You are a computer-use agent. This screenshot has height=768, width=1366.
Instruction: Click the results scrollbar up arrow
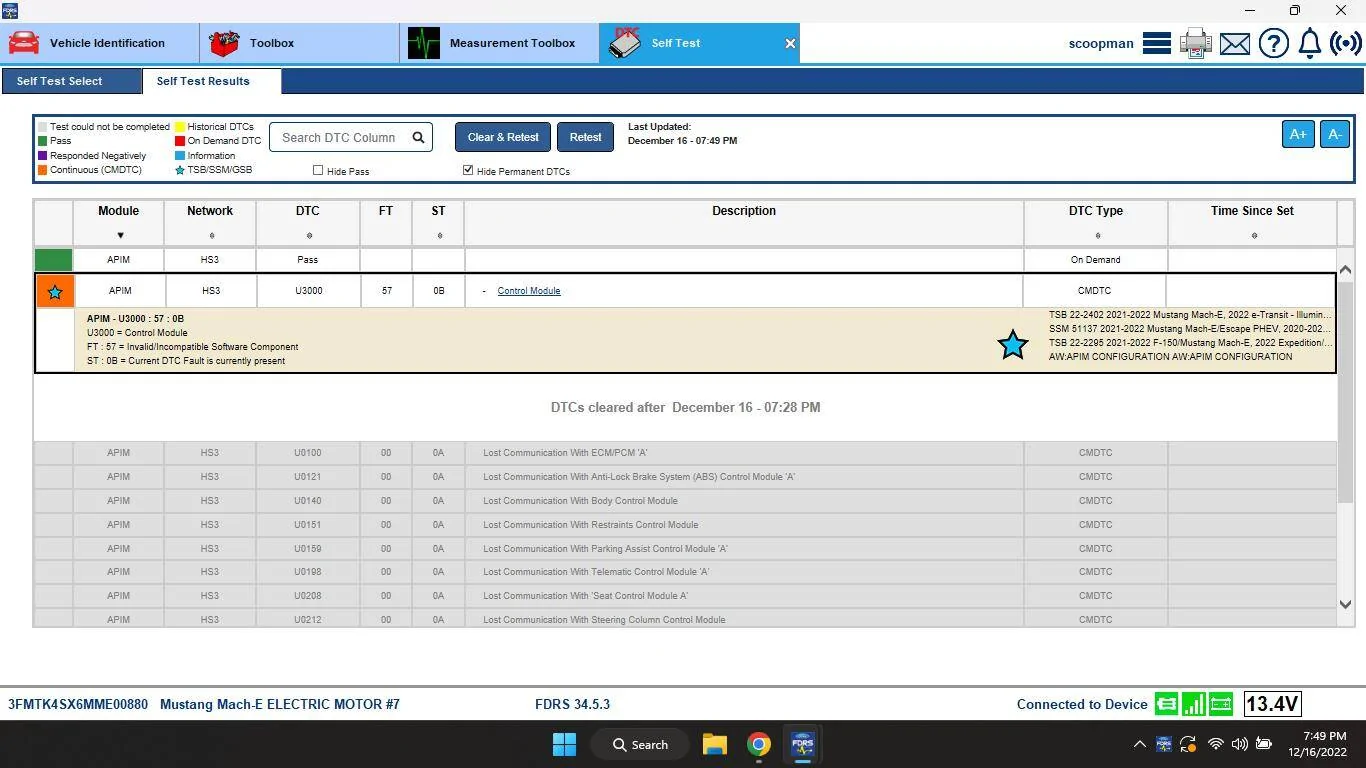1345,269
